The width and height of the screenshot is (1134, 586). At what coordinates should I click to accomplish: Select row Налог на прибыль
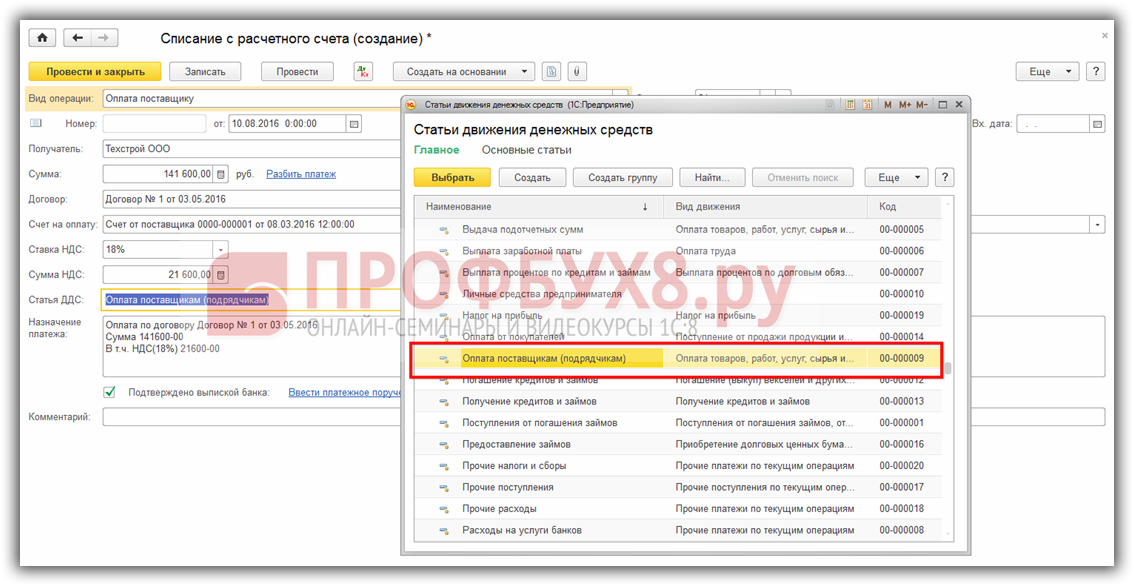[x=677, y=315]
